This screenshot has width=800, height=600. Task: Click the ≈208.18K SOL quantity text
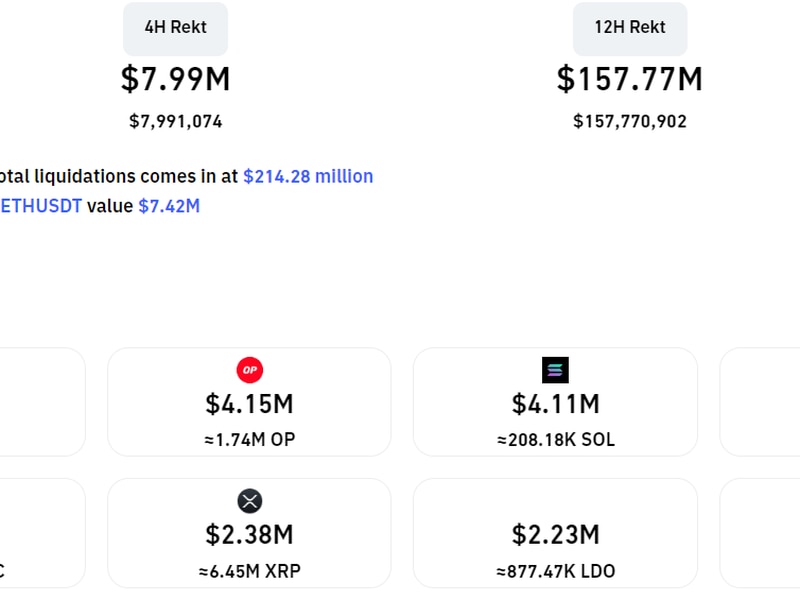point(555,439)
